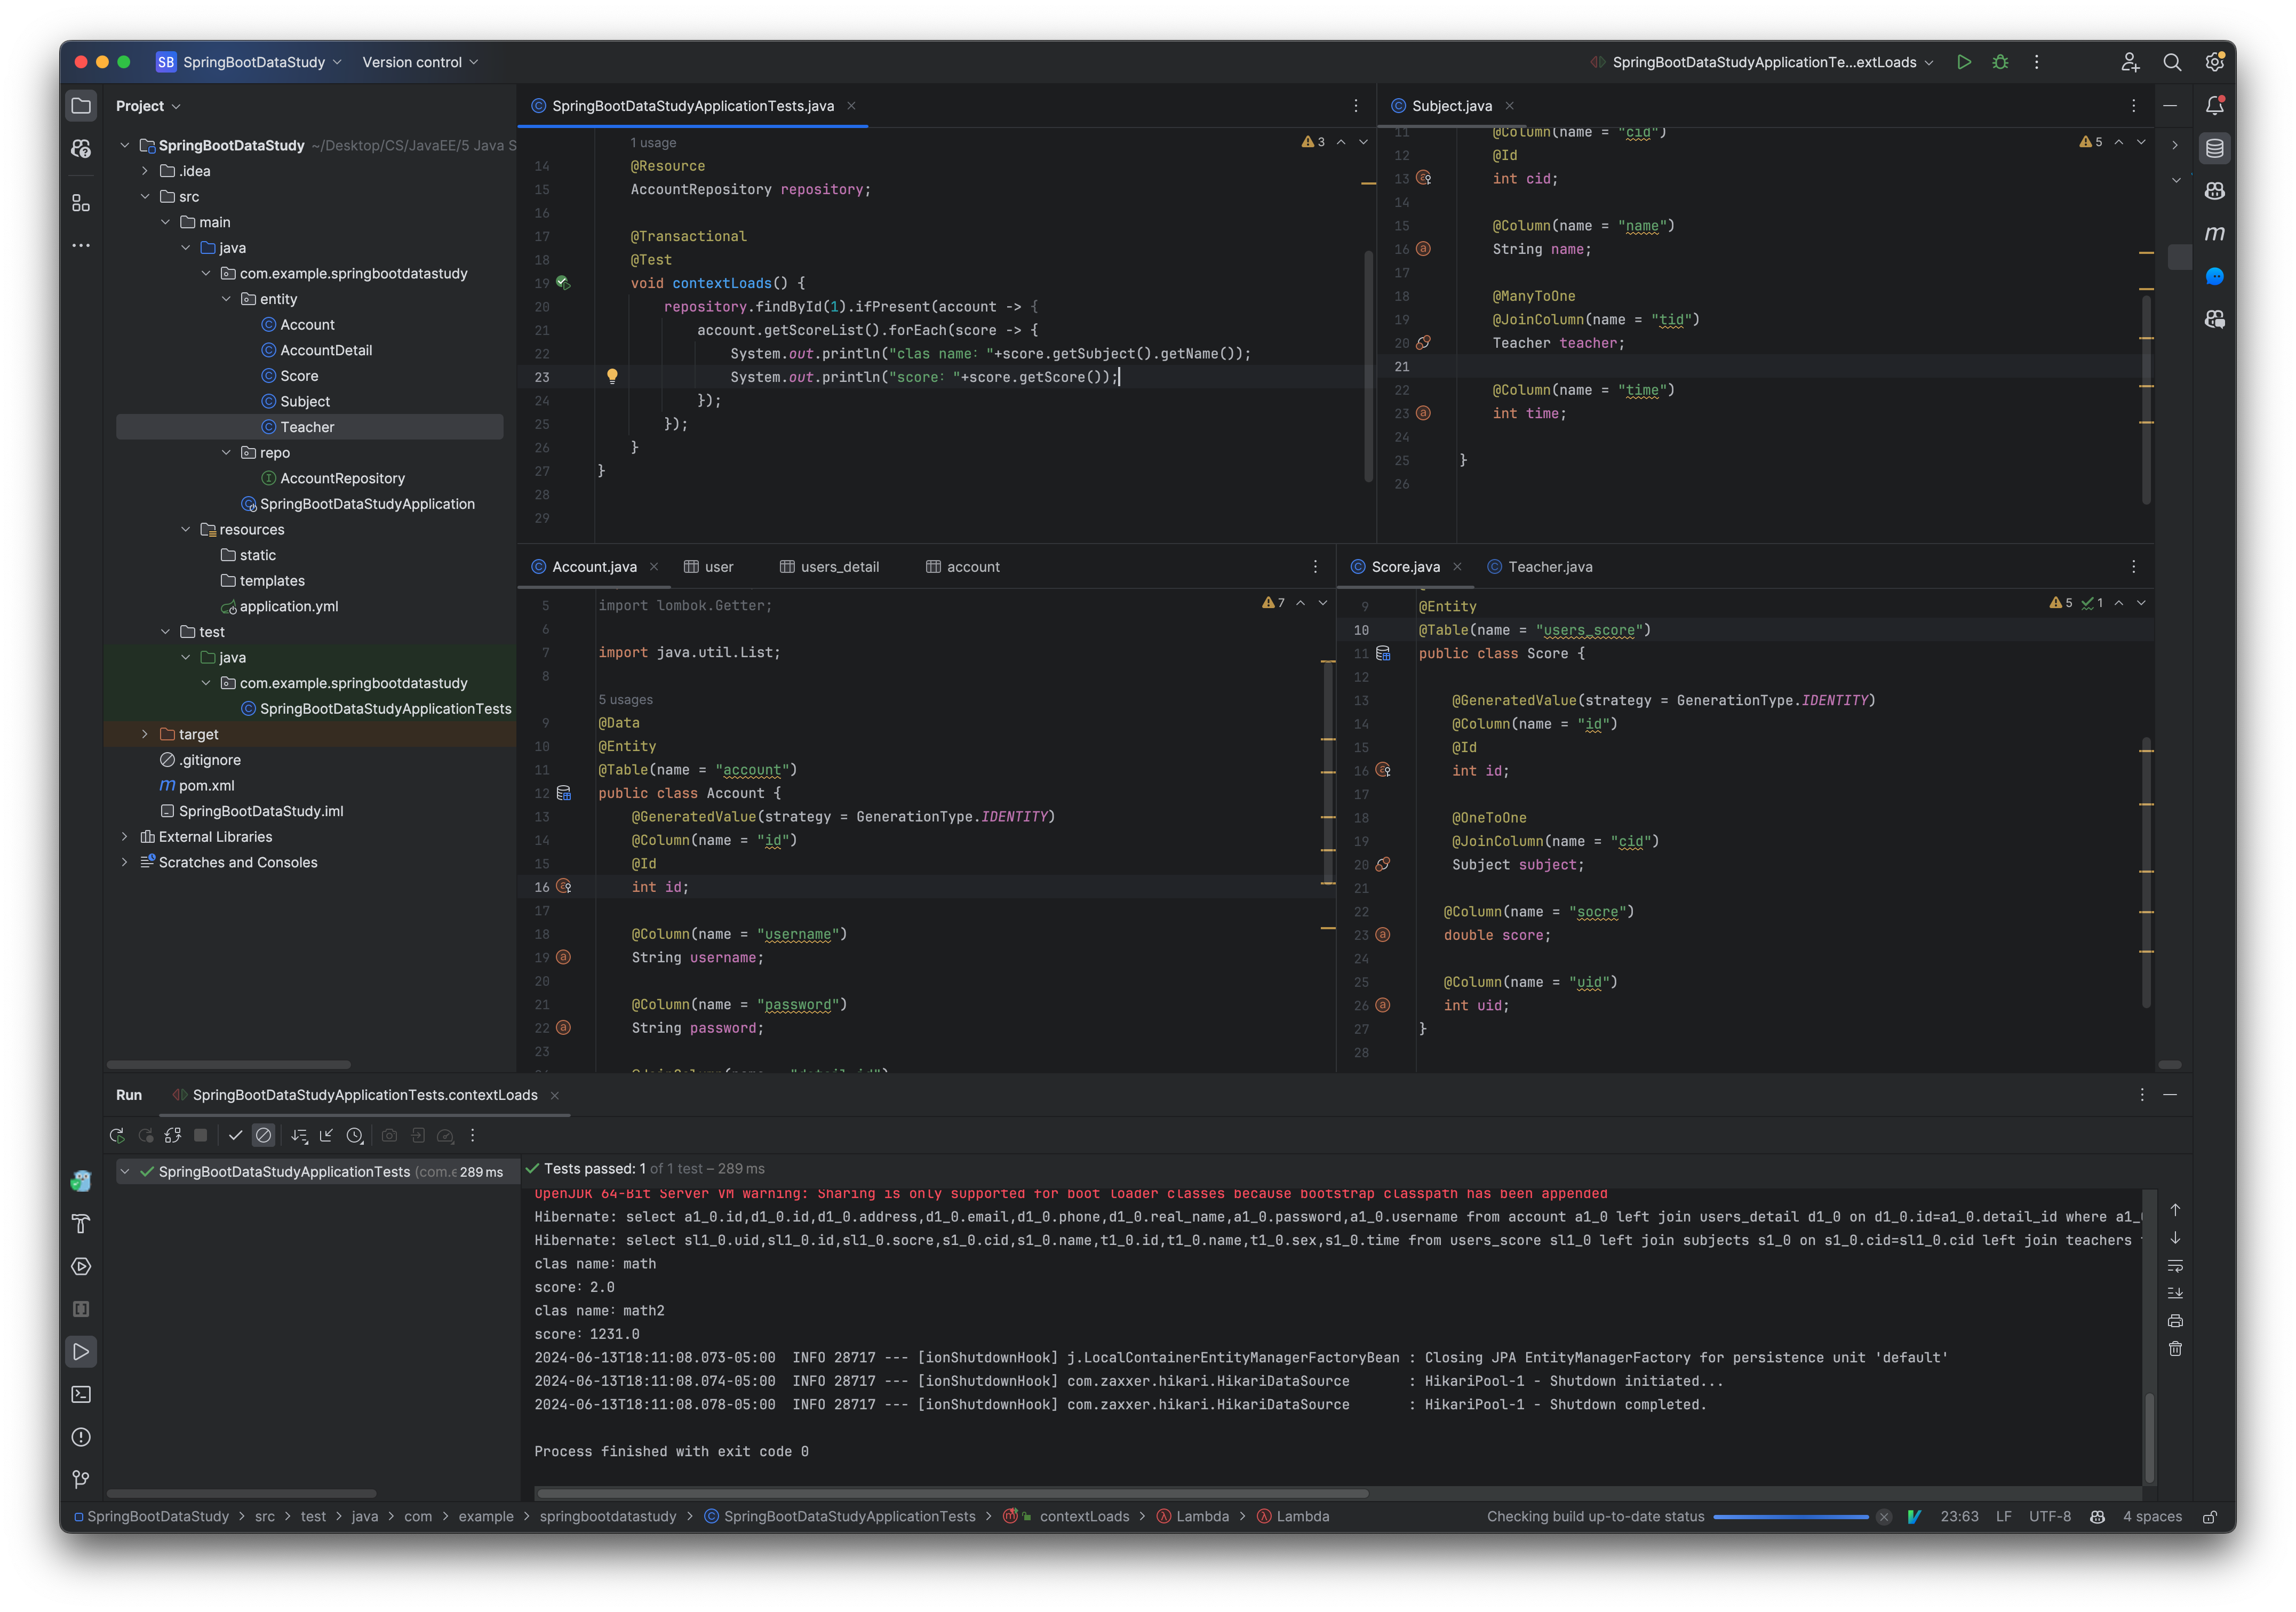Screen dimensions: 2296x1612
Task: Toggle Show Passed tests checkmark
Action: [x=235, y=1135]
